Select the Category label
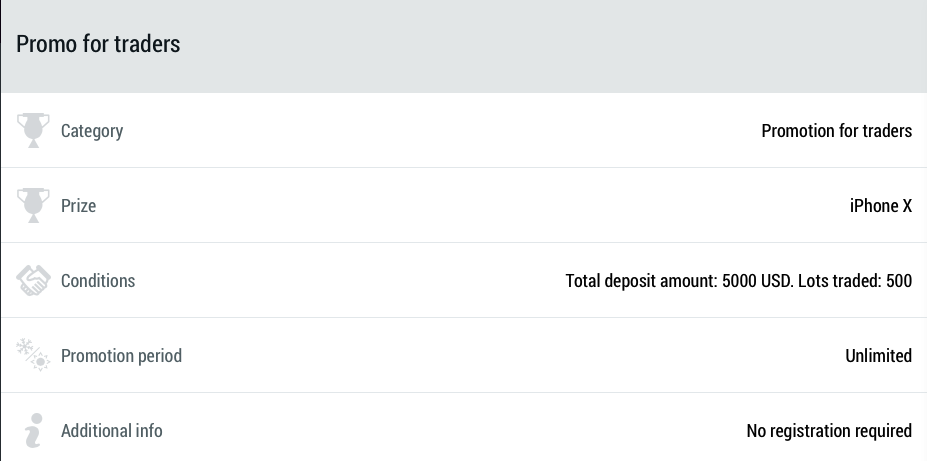927x461 pixels. point(92,131)
